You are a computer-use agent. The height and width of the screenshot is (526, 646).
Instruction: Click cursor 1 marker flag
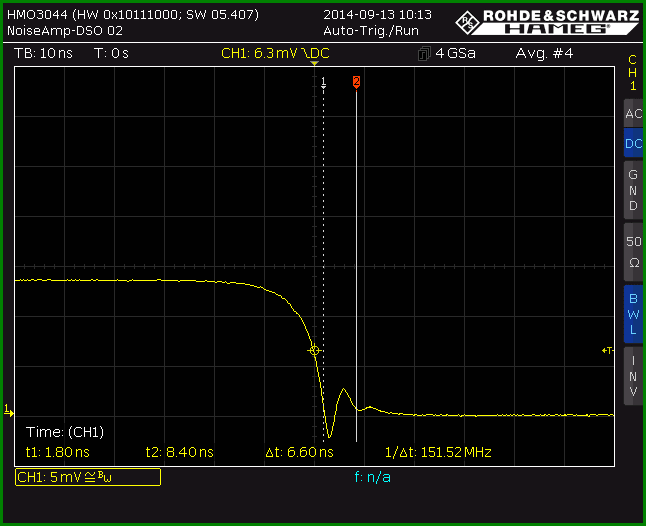[323, 82]
